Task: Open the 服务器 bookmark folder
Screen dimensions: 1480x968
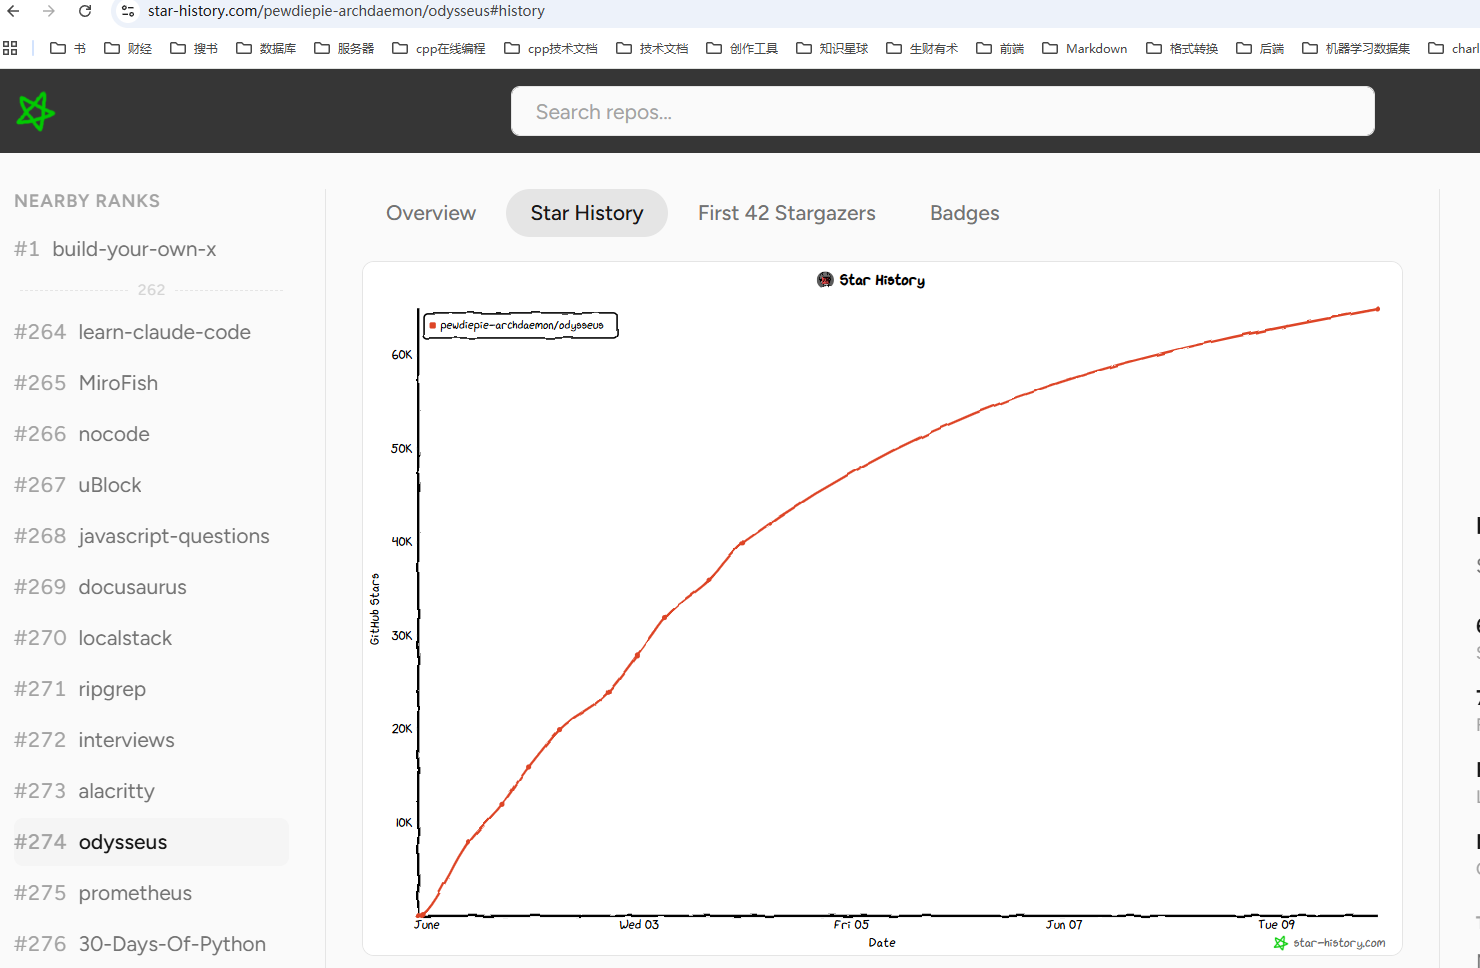Action: tap(344, 48)
